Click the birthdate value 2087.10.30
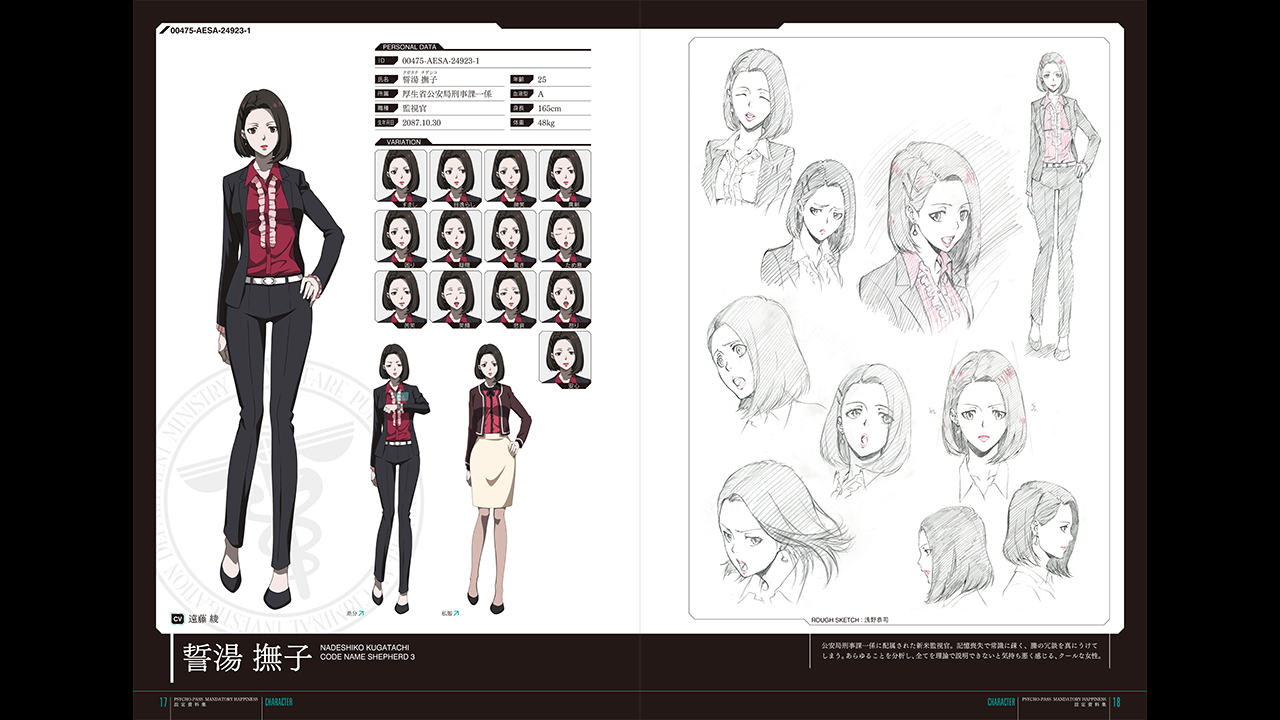 pyautogui.click(x=422, y=122)
